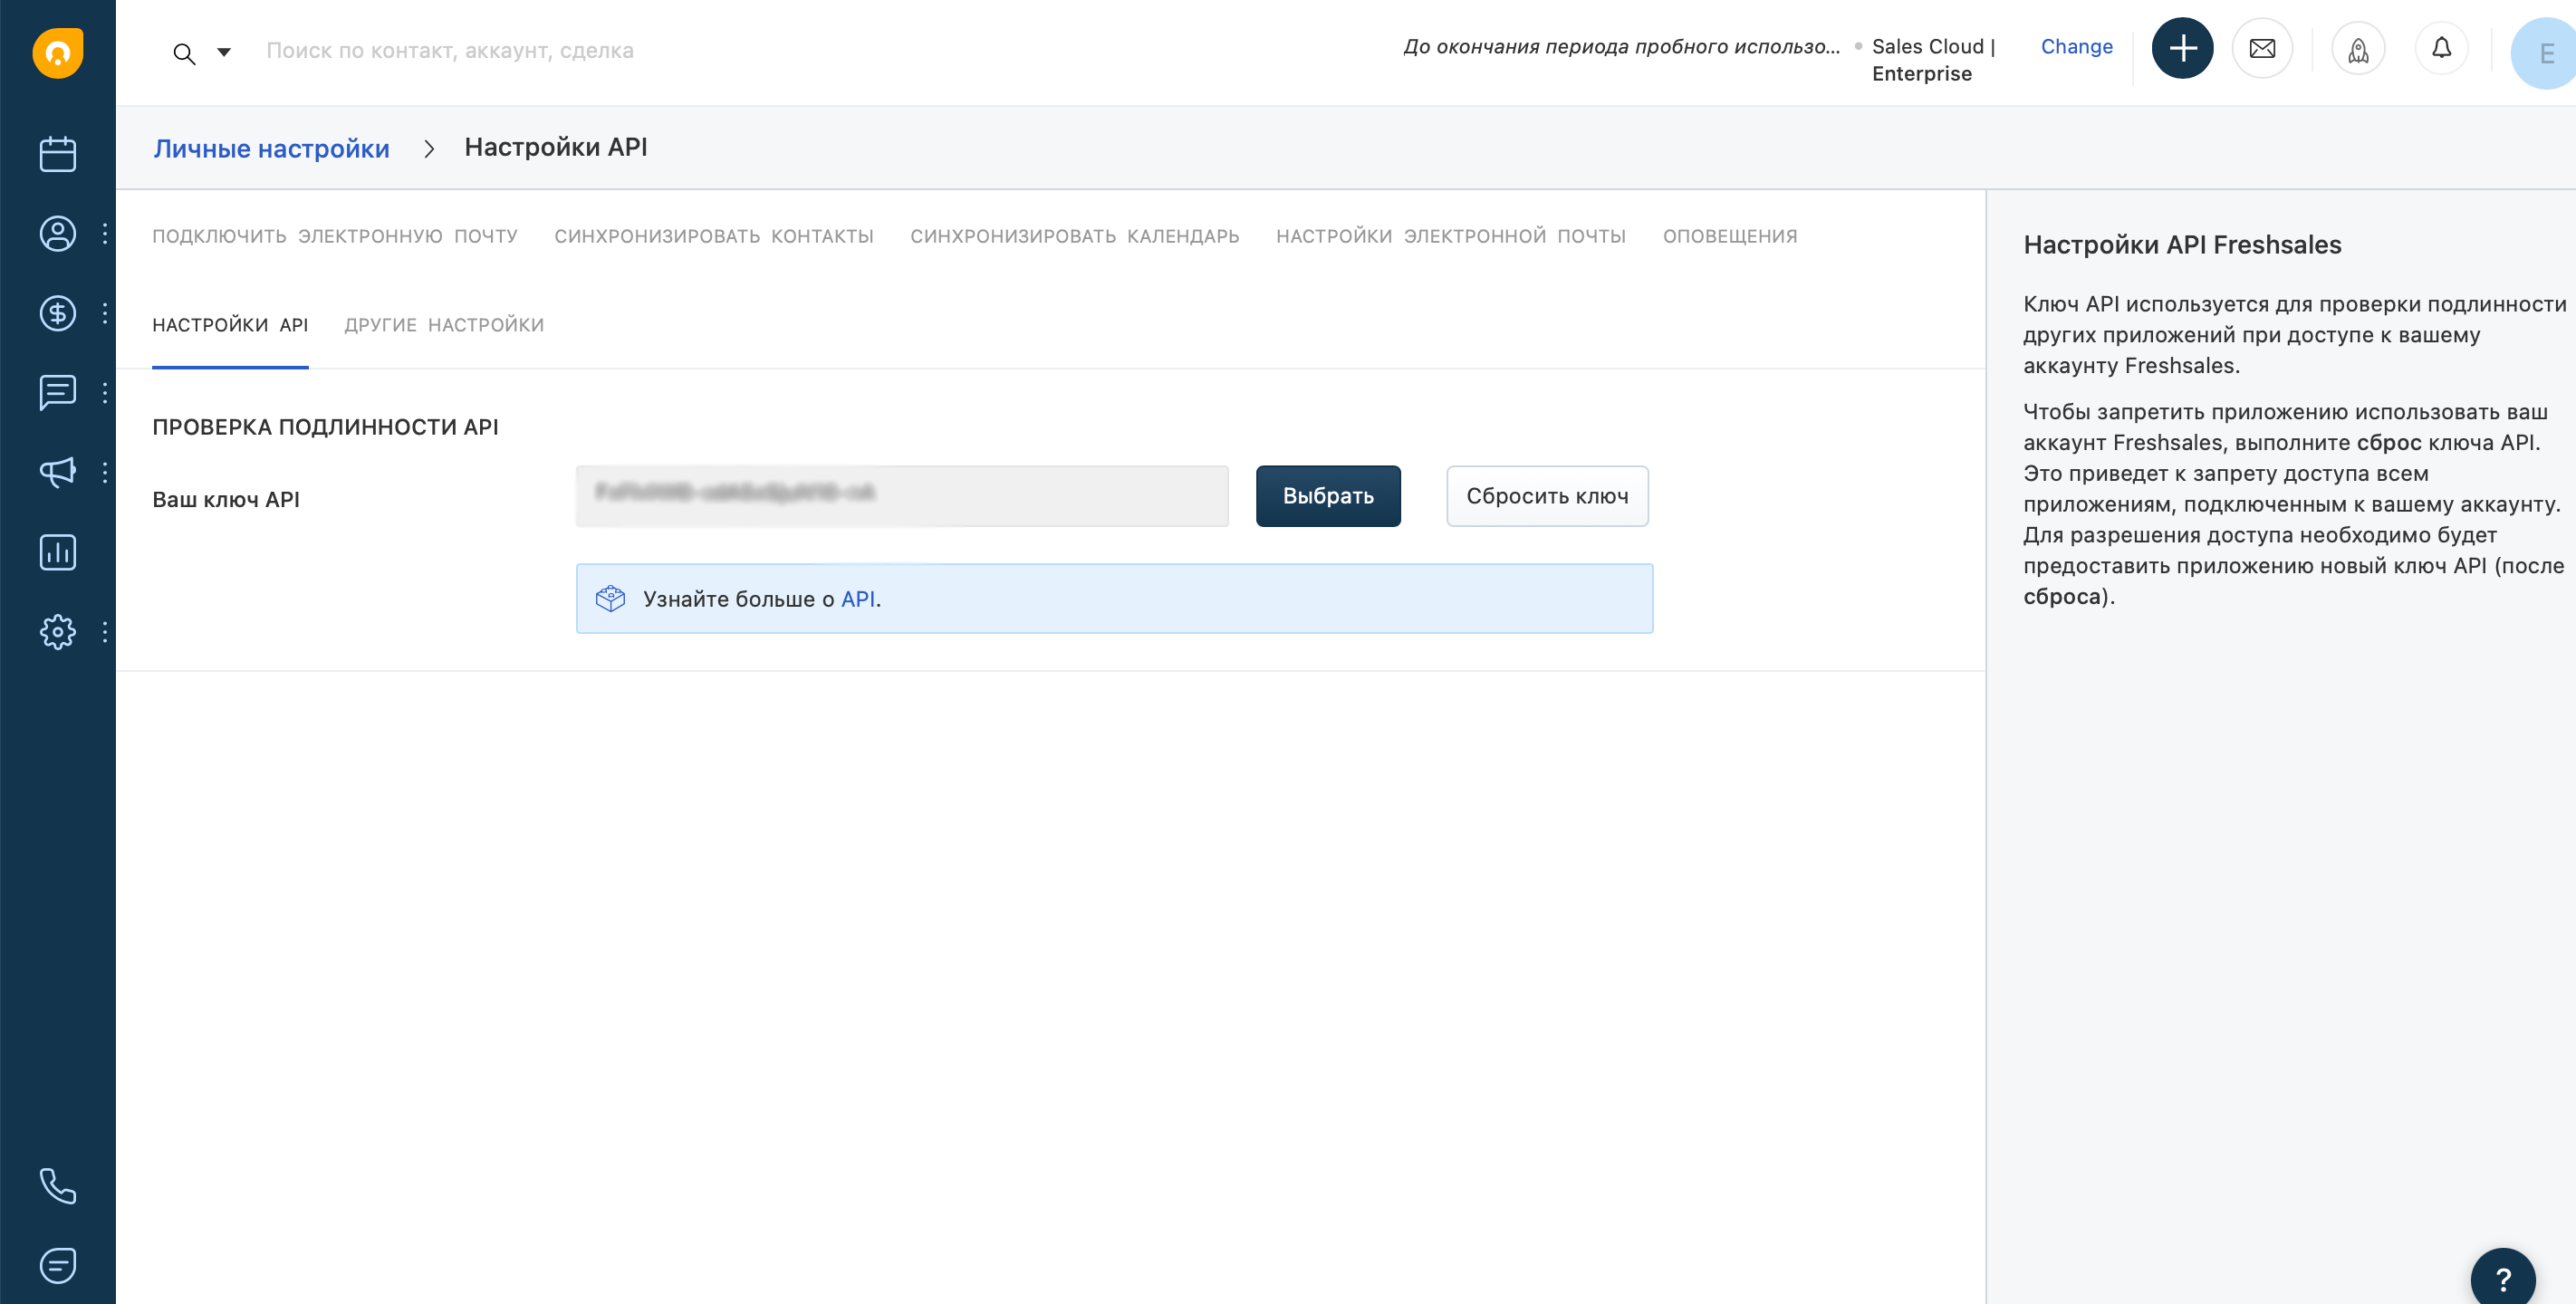Open the Contacts person icon in sidebar
The width and height of the screenshot is (2576, 1304).
[x=58, y=234]
